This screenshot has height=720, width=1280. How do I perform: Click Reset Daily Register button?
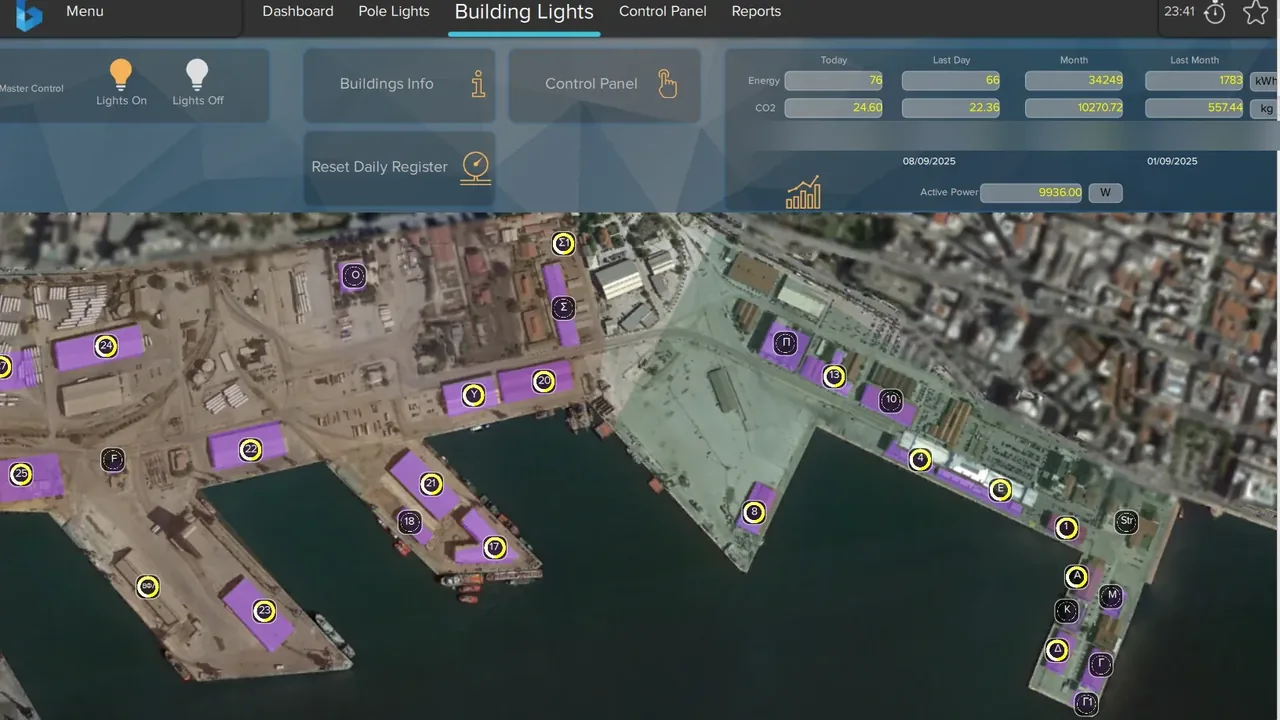pyautogui.click(x=399, y=168)
